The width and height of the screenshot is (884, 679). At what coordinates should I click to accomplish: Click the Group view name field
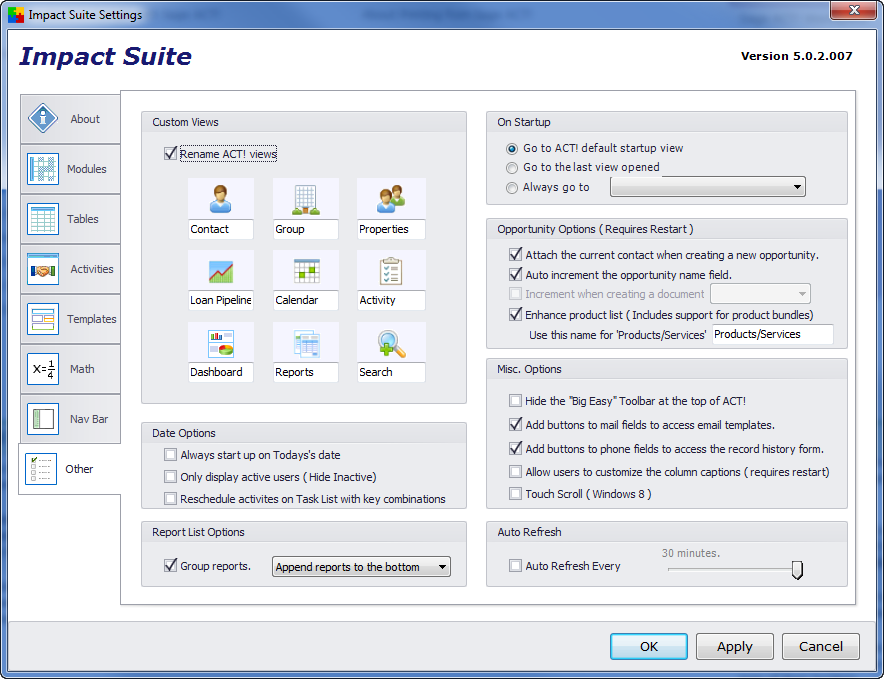pos(306,229)
